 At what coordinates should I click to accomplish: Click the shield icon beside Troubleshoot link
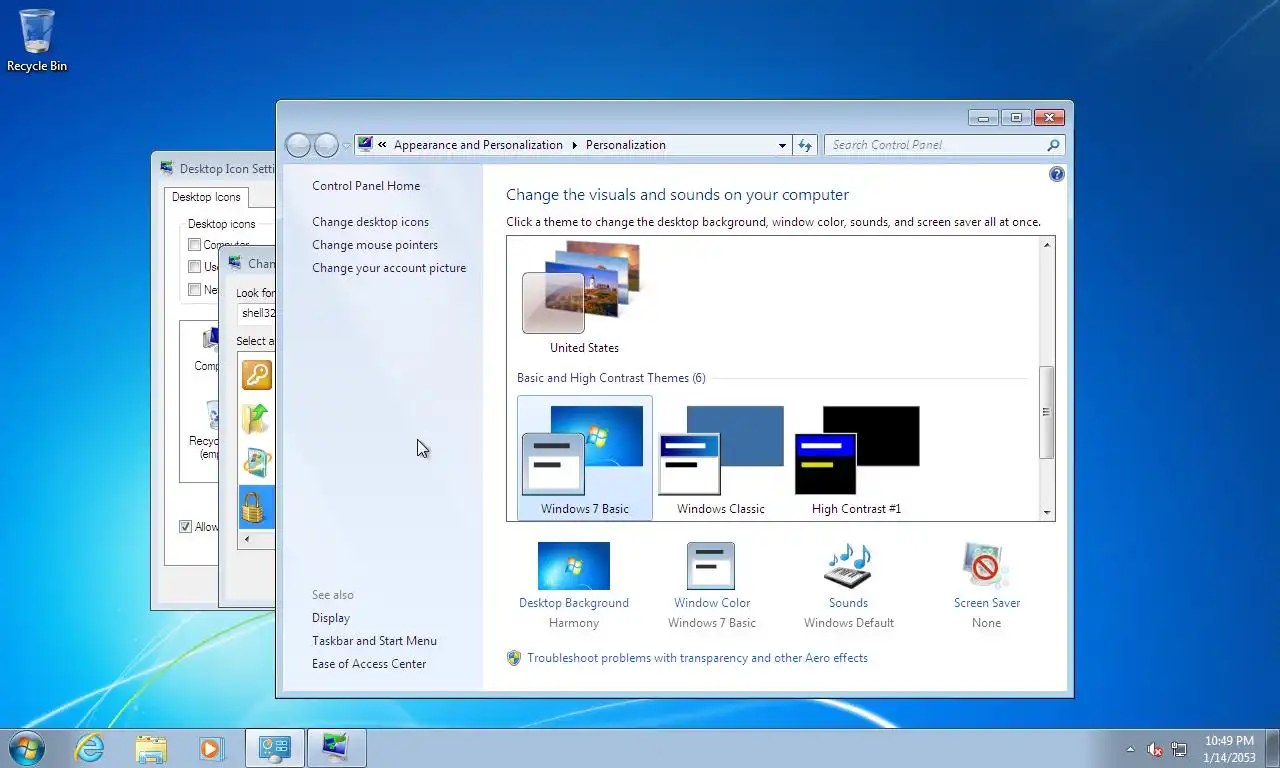pyautogui.click(x=514, y=658)
